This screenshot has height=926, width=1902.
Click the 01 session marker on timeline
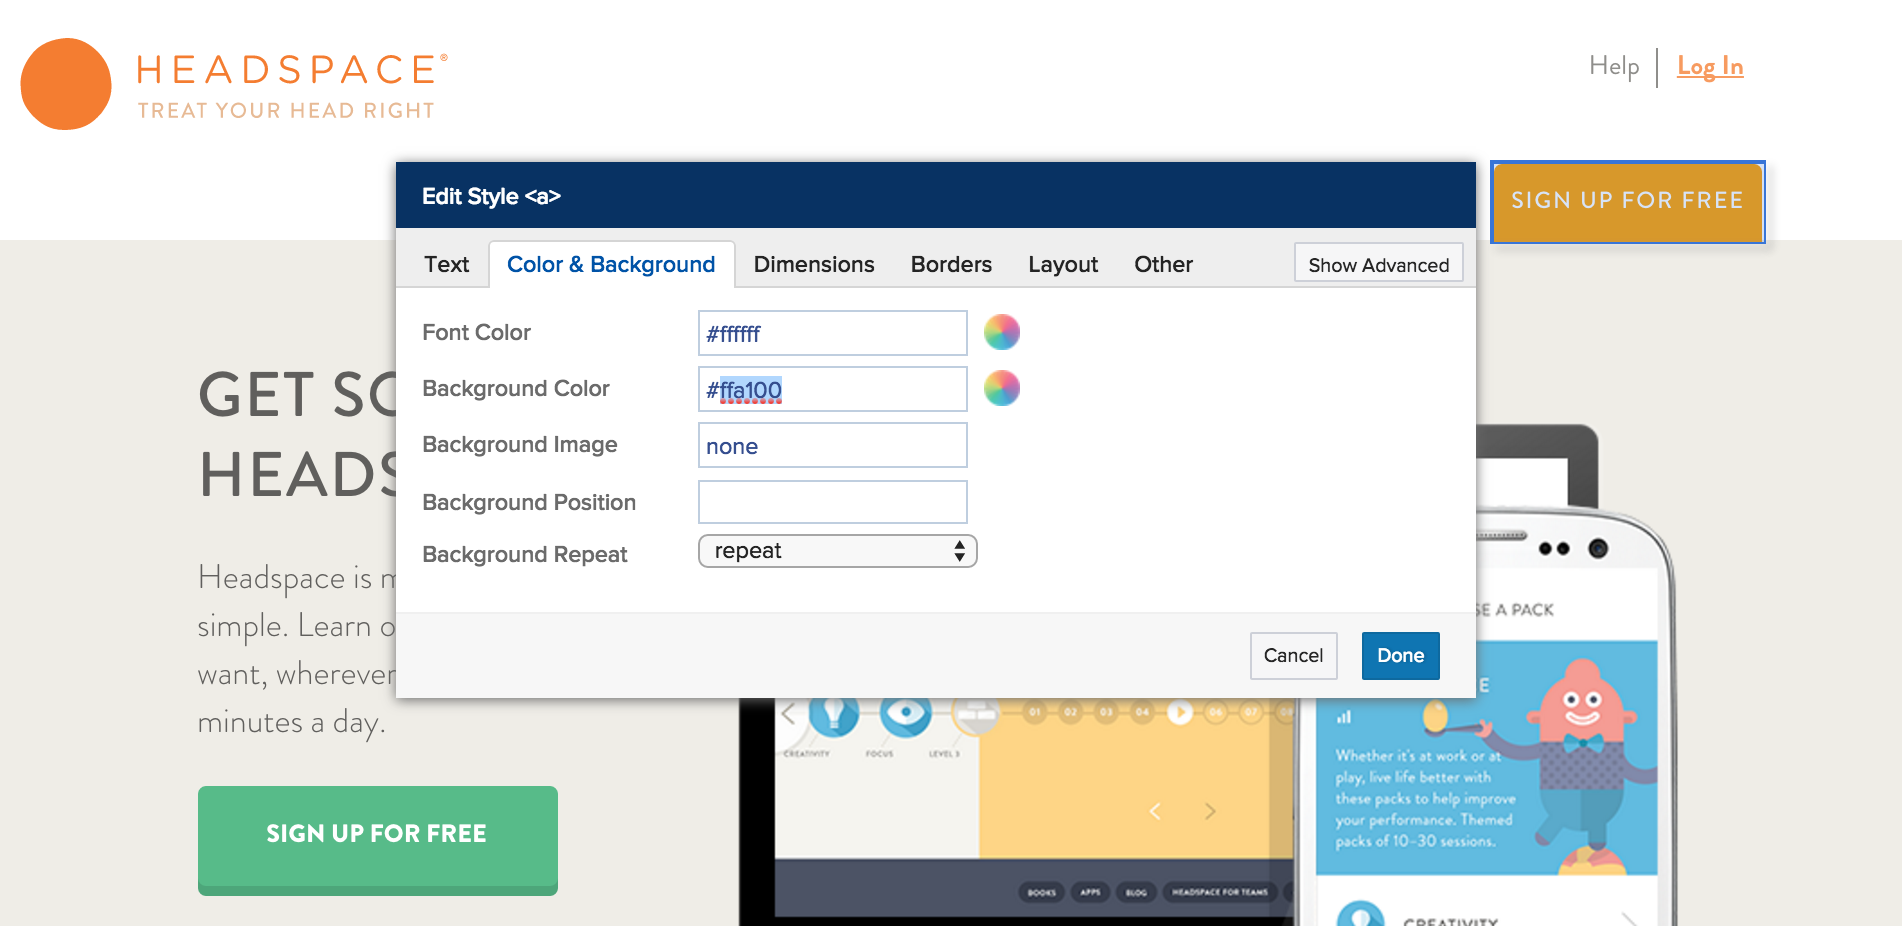point(1035,713)
